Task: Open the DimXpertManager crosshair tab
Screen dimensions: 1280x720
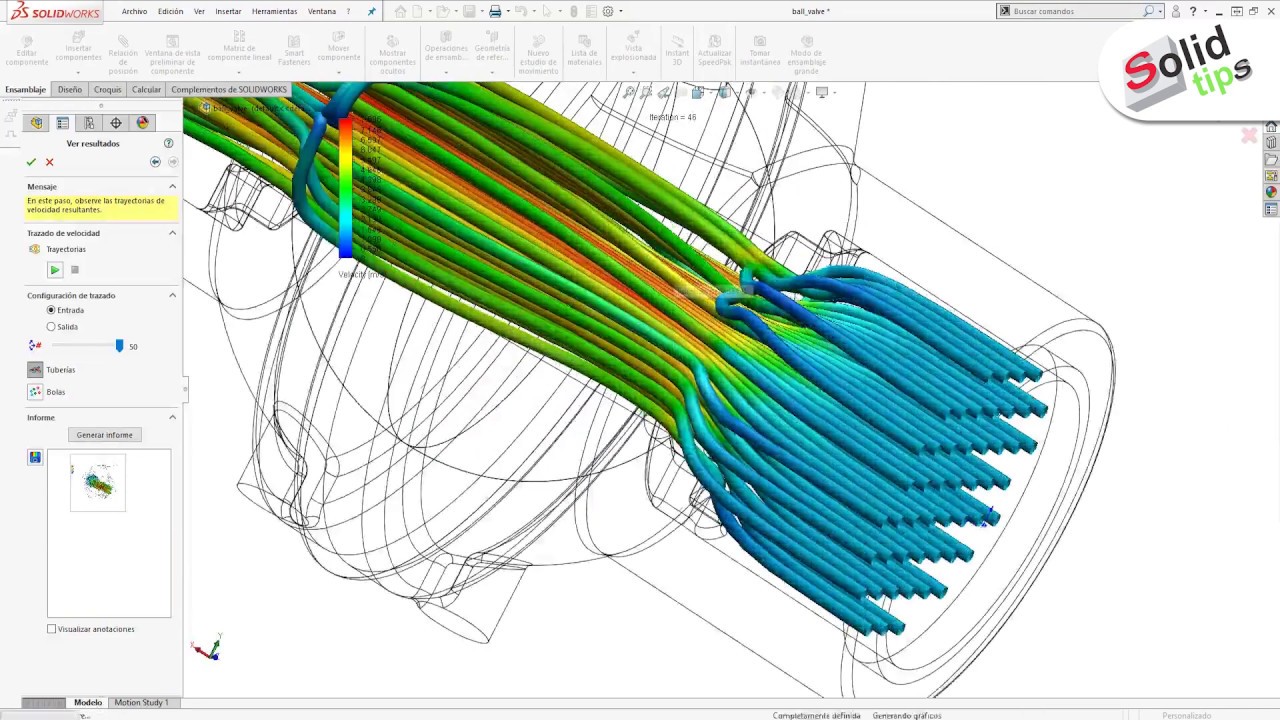Action: click(116, 123)
